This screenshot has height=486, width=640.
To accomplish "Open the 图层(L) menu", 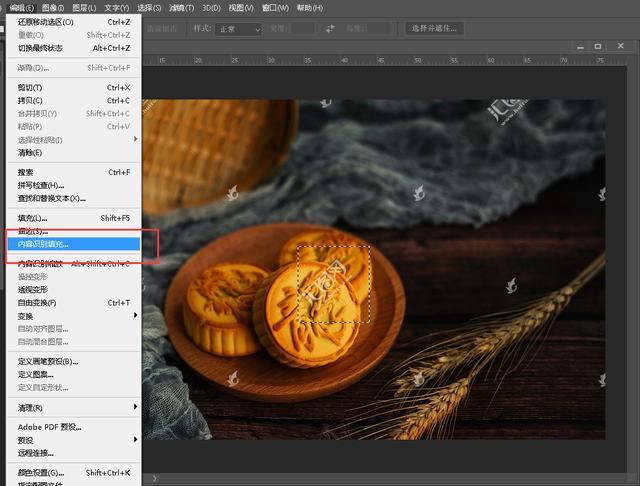I will point(84,8).
